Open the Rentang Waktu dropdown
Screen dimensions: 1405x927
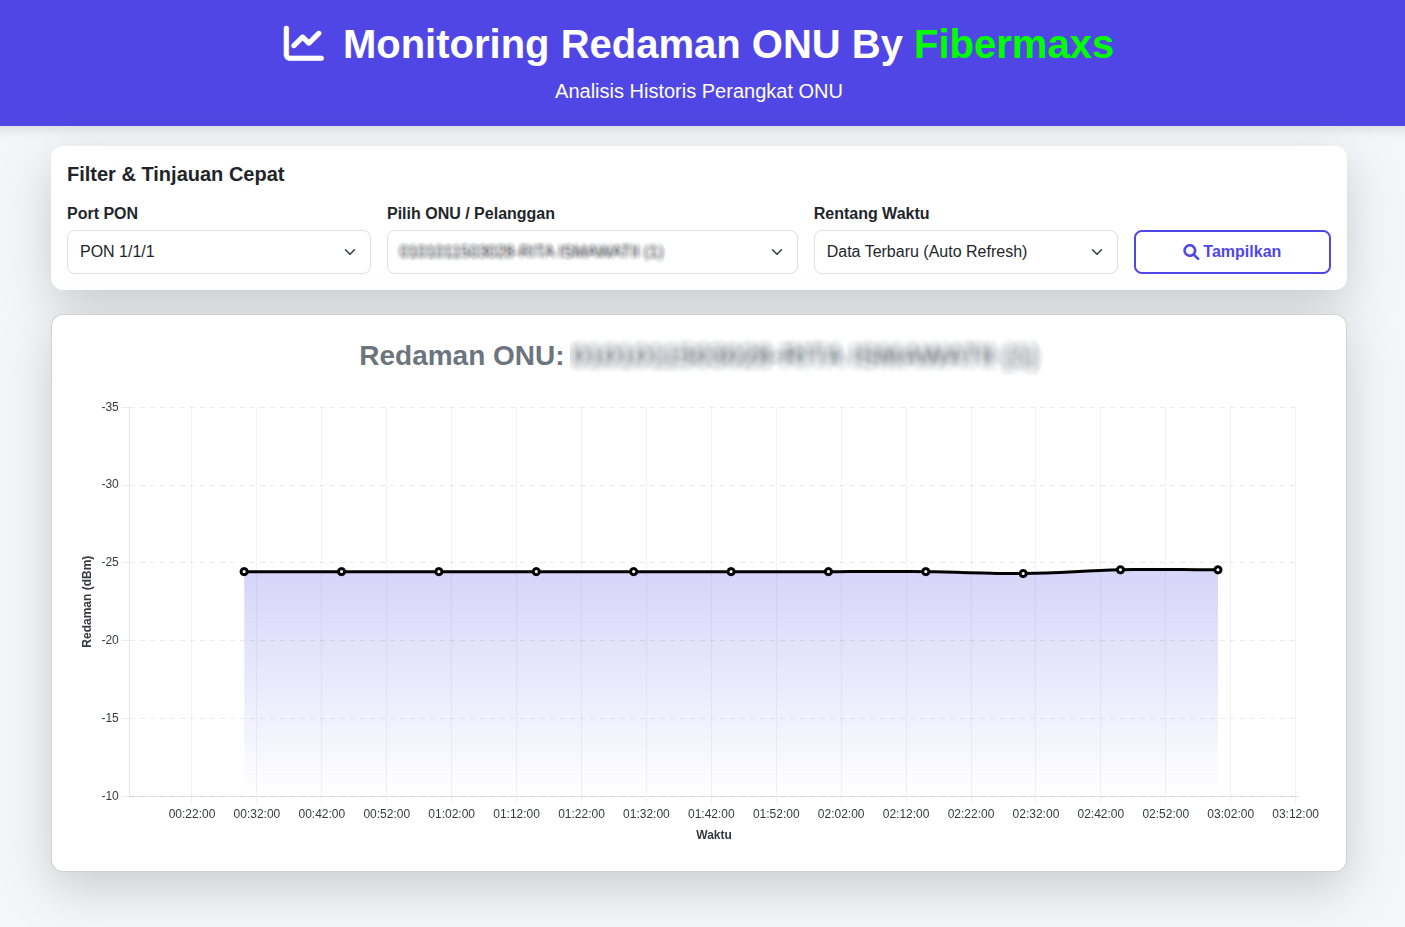(x=964, y=252)
